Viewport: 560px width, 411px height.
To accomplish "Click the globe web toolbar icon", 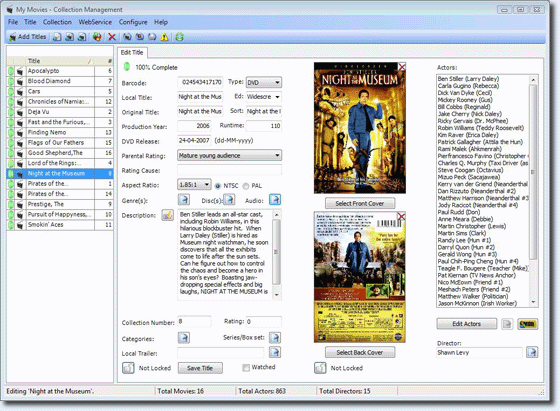I will [97, 37].
